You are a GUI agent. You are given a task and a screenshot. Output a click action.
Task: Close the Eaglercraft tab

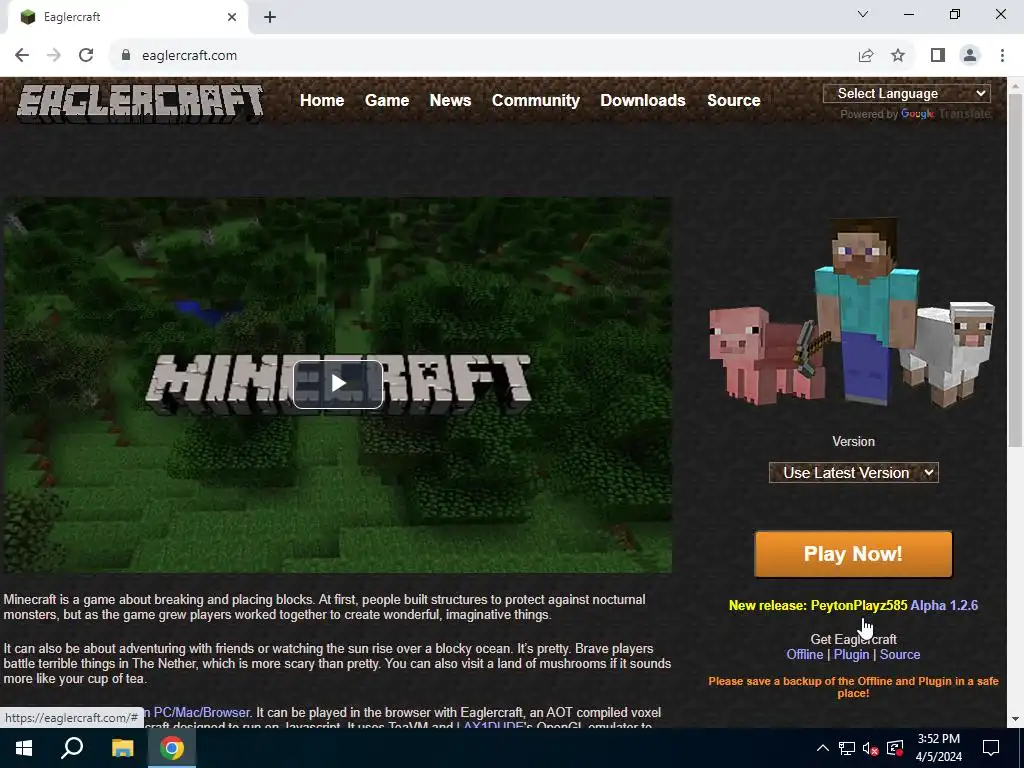click(x=232, y=17)
